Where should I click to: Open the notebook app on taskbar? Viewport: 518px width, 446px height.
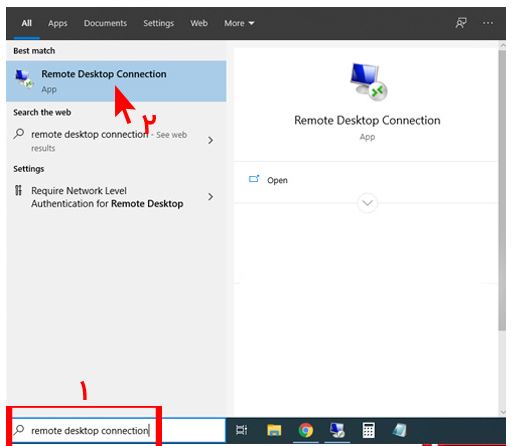(x=399, y=430)
